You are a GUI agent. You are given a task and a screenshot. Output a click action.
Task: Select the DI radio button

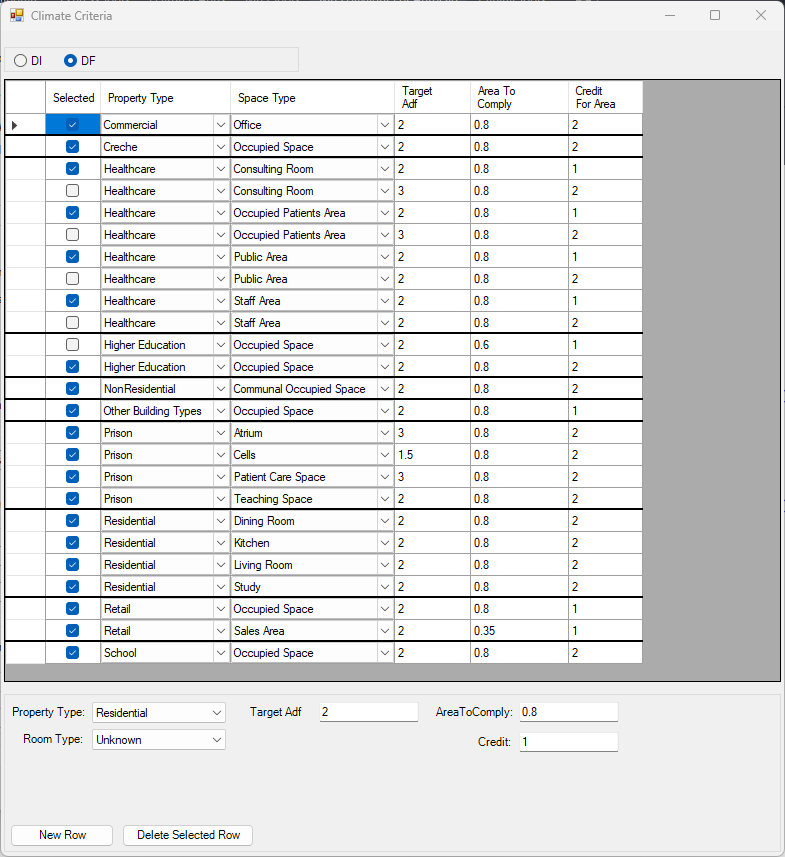click(x=21, y=61)
